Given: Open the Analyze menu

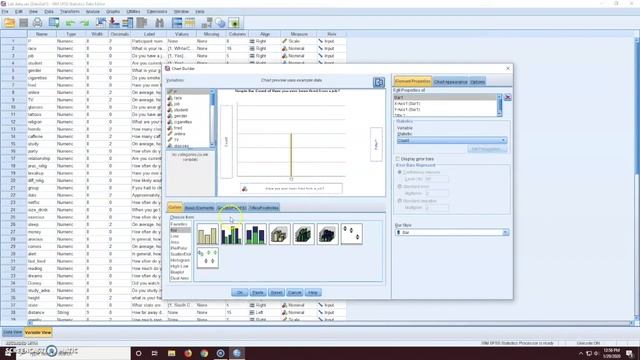Looking at the screenshot, I should coord(93,11).
